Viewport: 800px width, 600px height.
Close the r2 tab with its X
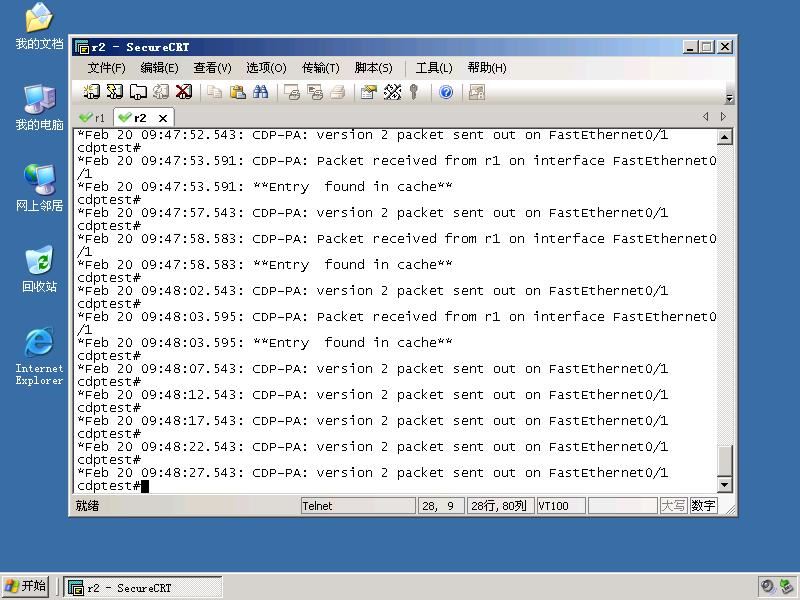(163, 118)
